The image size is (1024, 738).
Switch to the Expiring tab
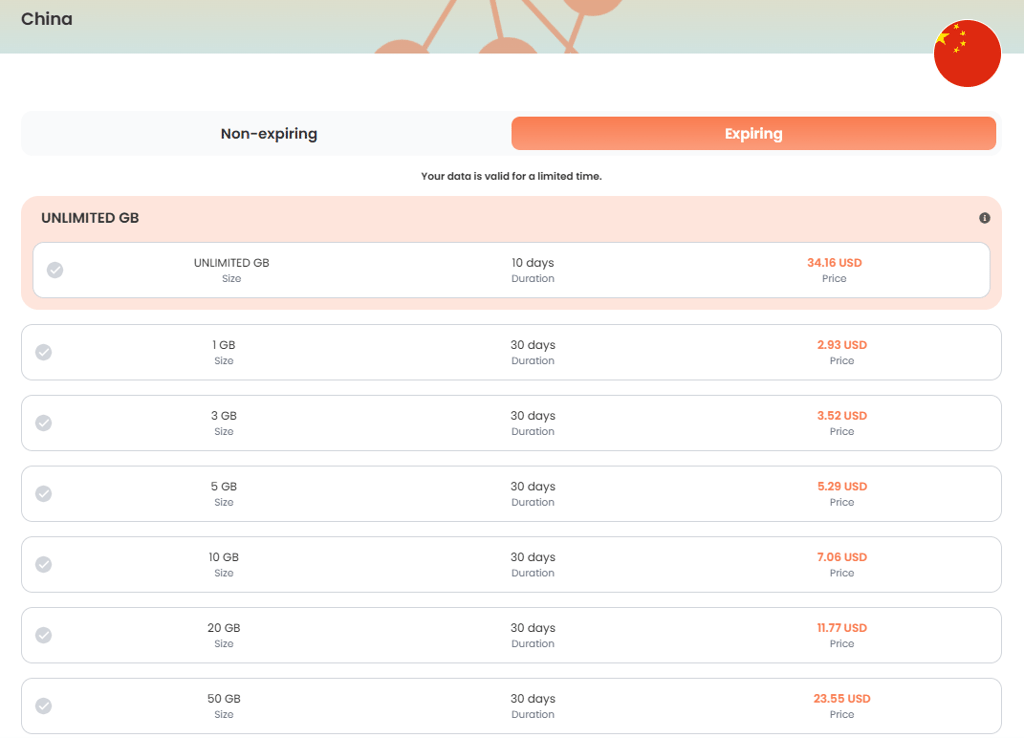pos(754,133)
